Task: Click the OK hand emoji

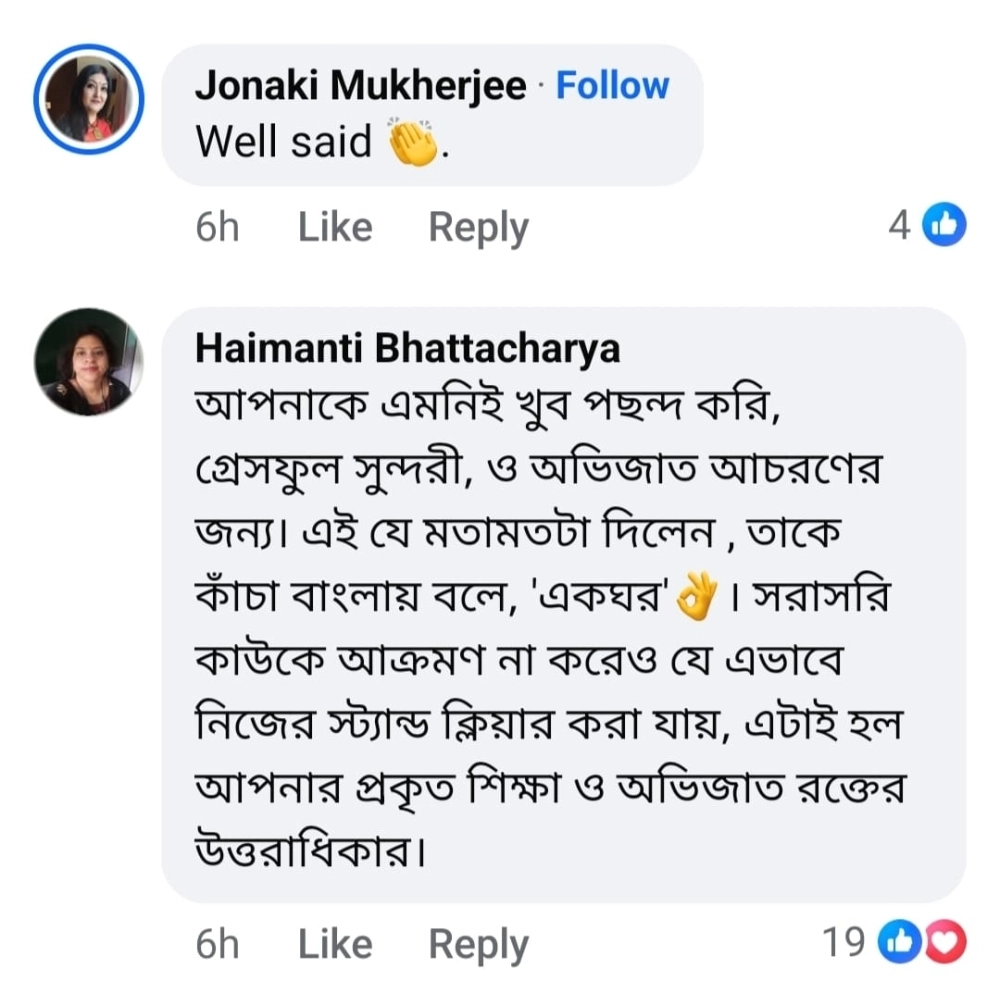Action: (698, 600)
